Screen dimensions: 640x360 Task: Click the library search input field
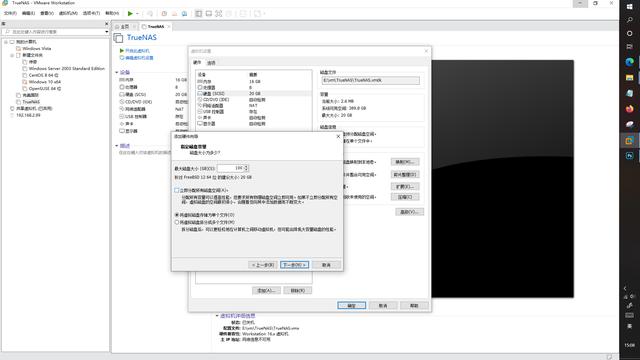tap(53, 31)
